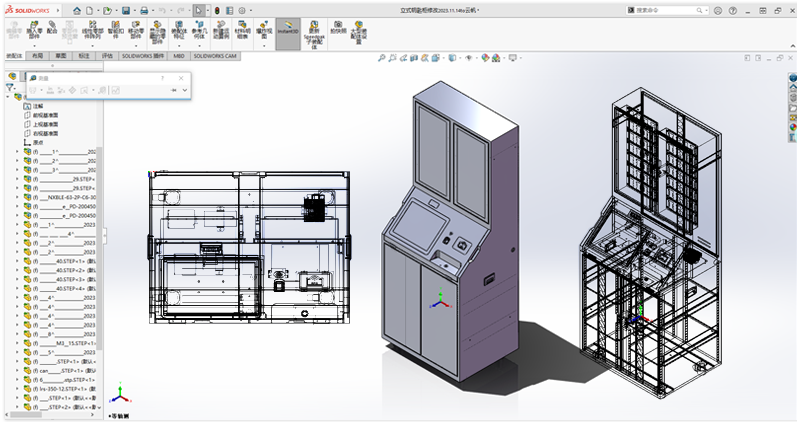Screen dimensions: 797x422
Task: Select the arrow cursor selection tool
Action: [198, 10]
